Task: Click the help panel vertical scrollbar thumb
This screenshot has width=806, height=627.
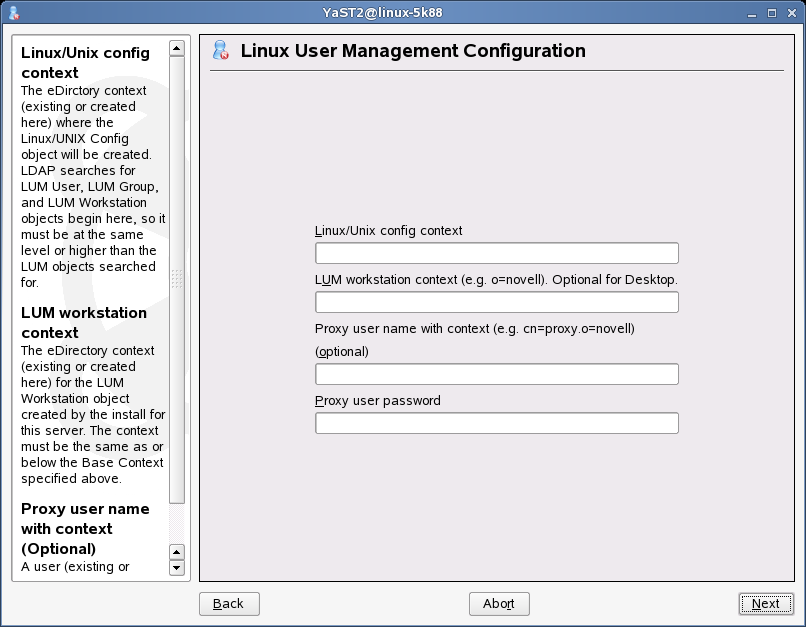Action: tap(177, 280)
